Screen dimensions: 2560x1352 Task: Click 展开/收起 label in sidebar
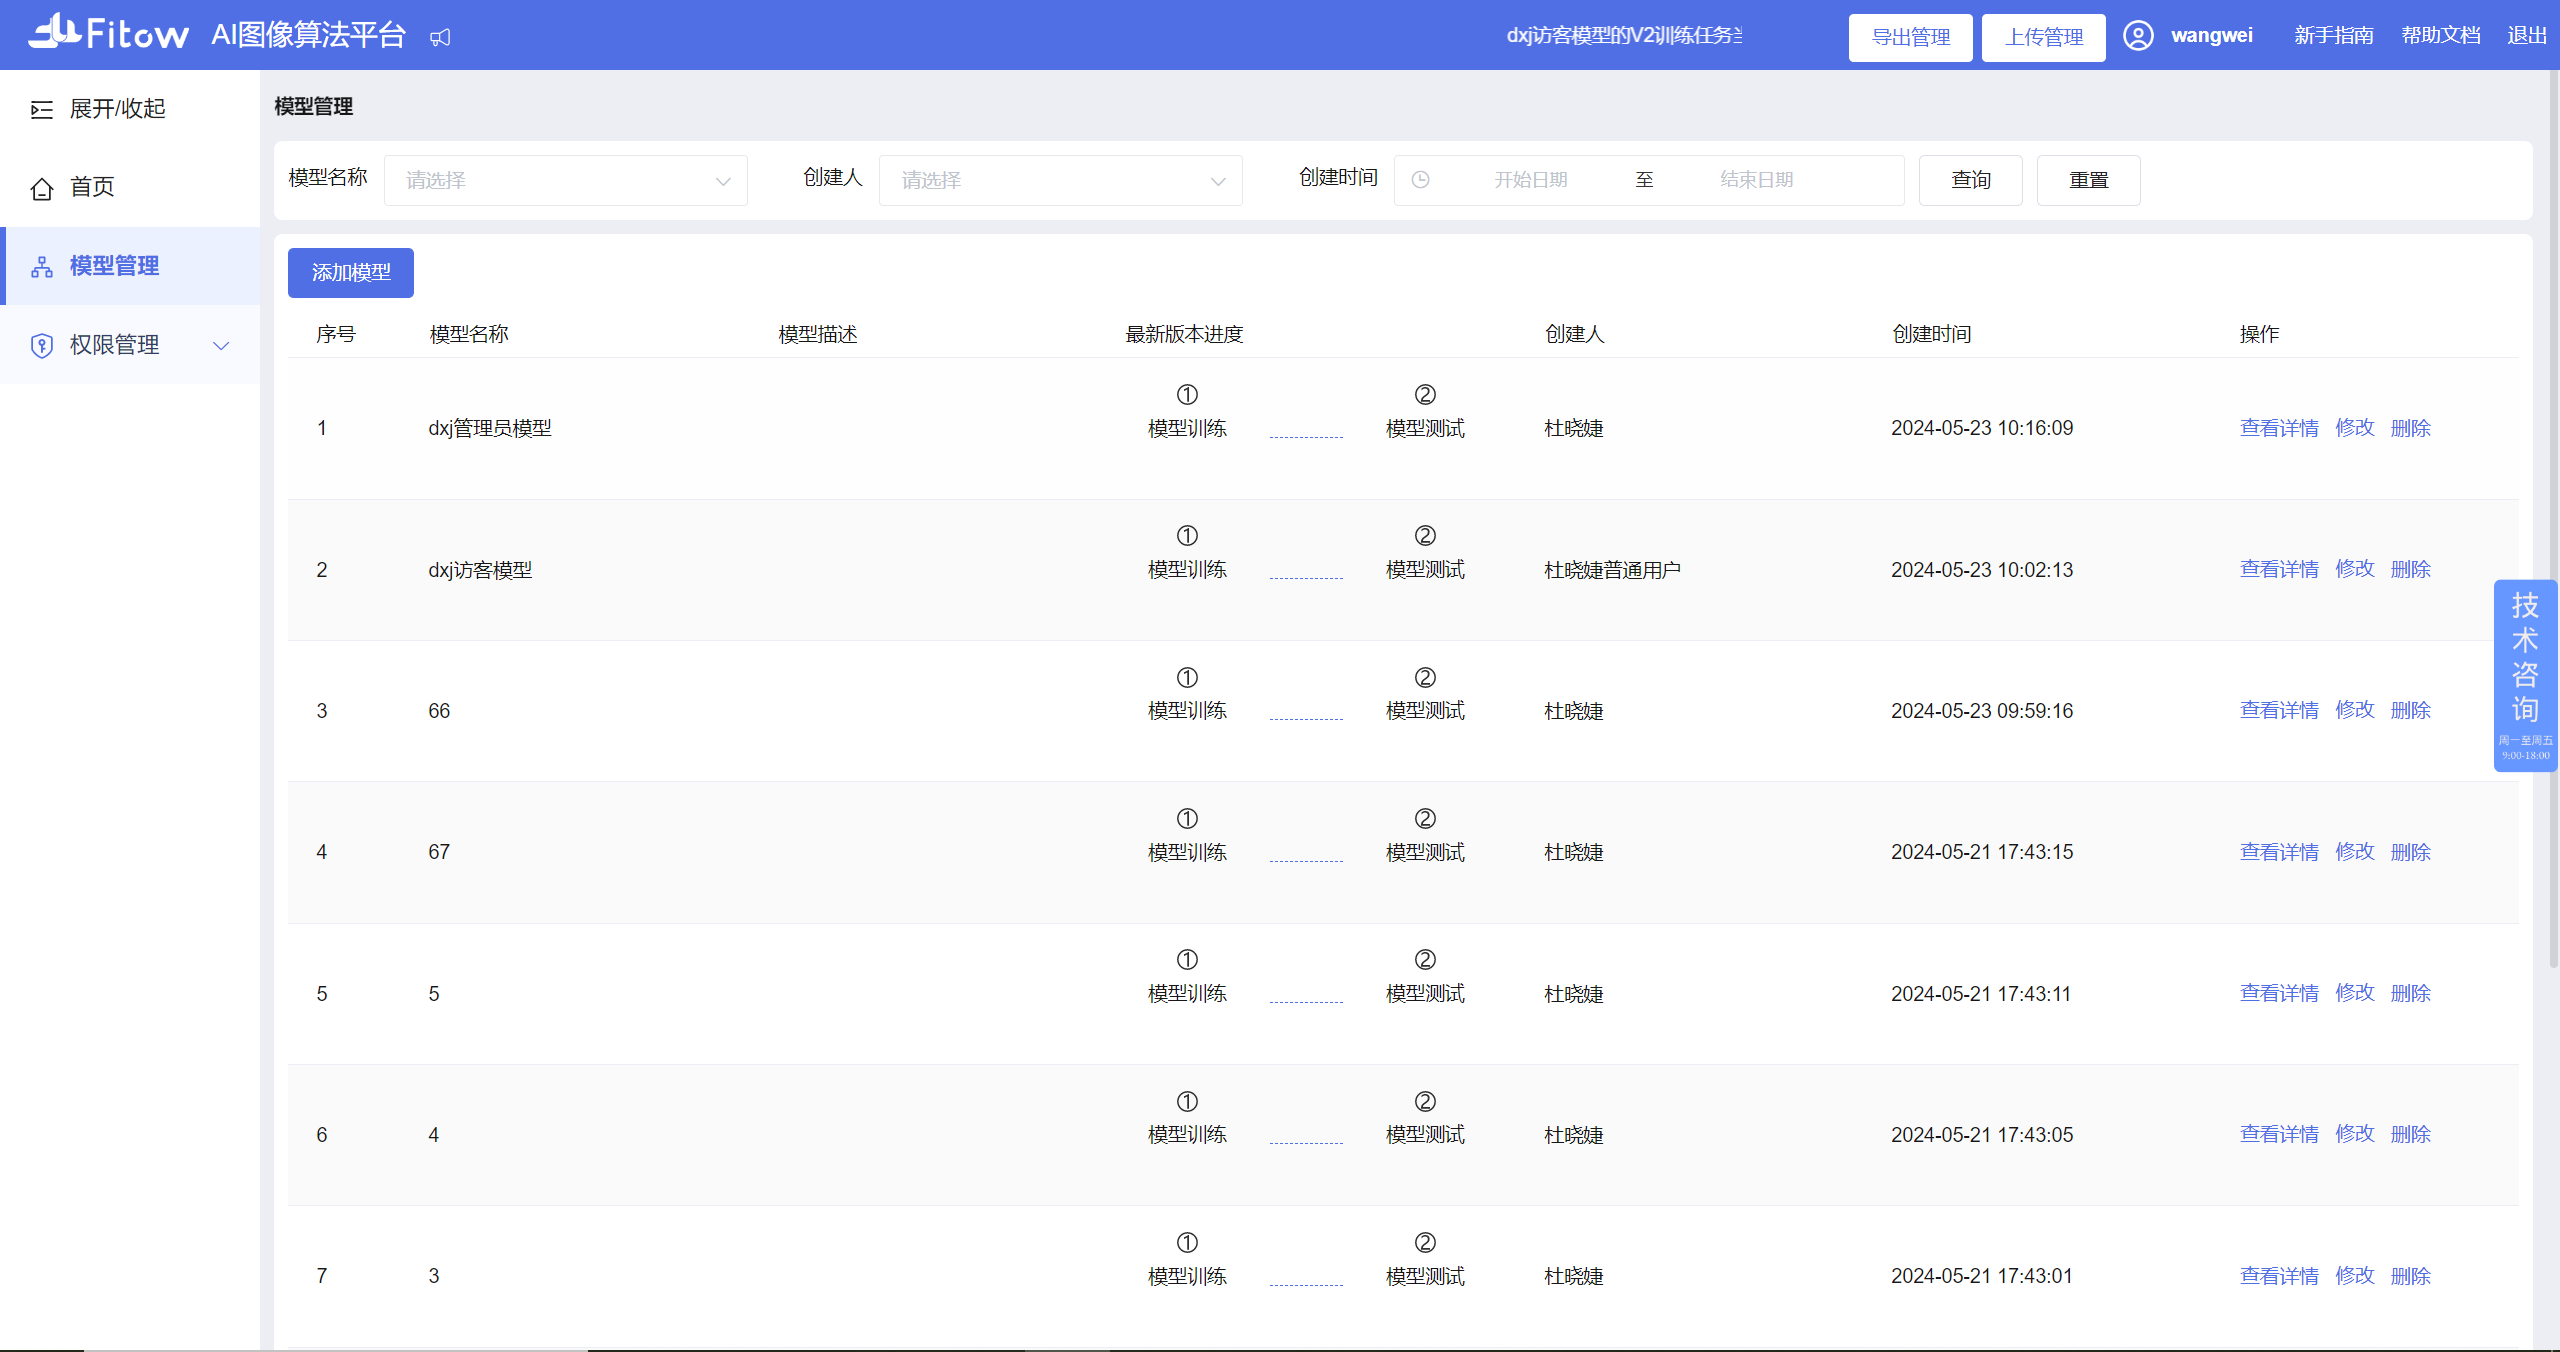pyautogui.click(x=117, y=109)
